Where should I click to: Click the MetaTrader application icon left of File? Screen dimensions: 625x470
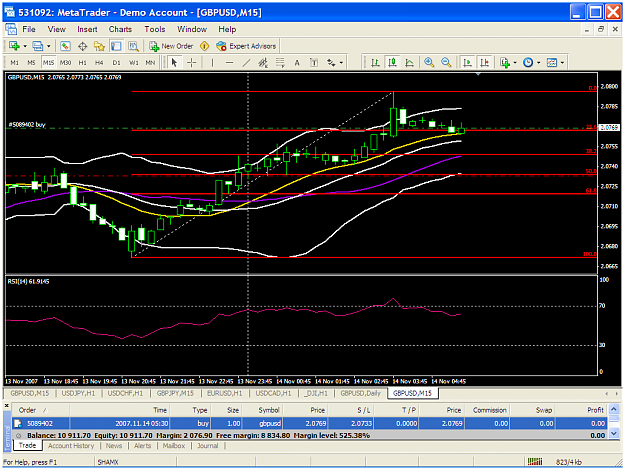click(x=11, y=29)
